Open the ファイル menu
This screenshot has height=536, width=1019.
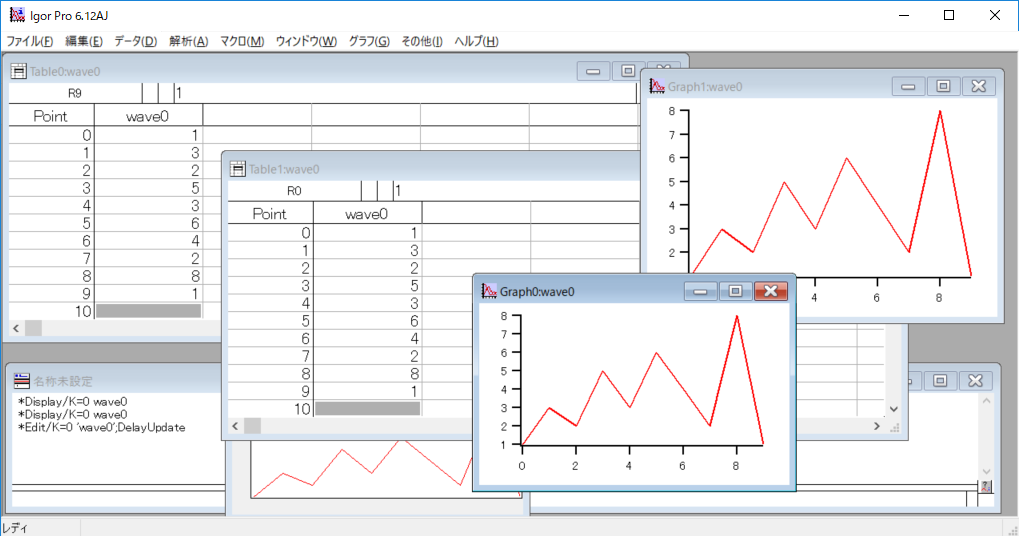coord(30,41)
